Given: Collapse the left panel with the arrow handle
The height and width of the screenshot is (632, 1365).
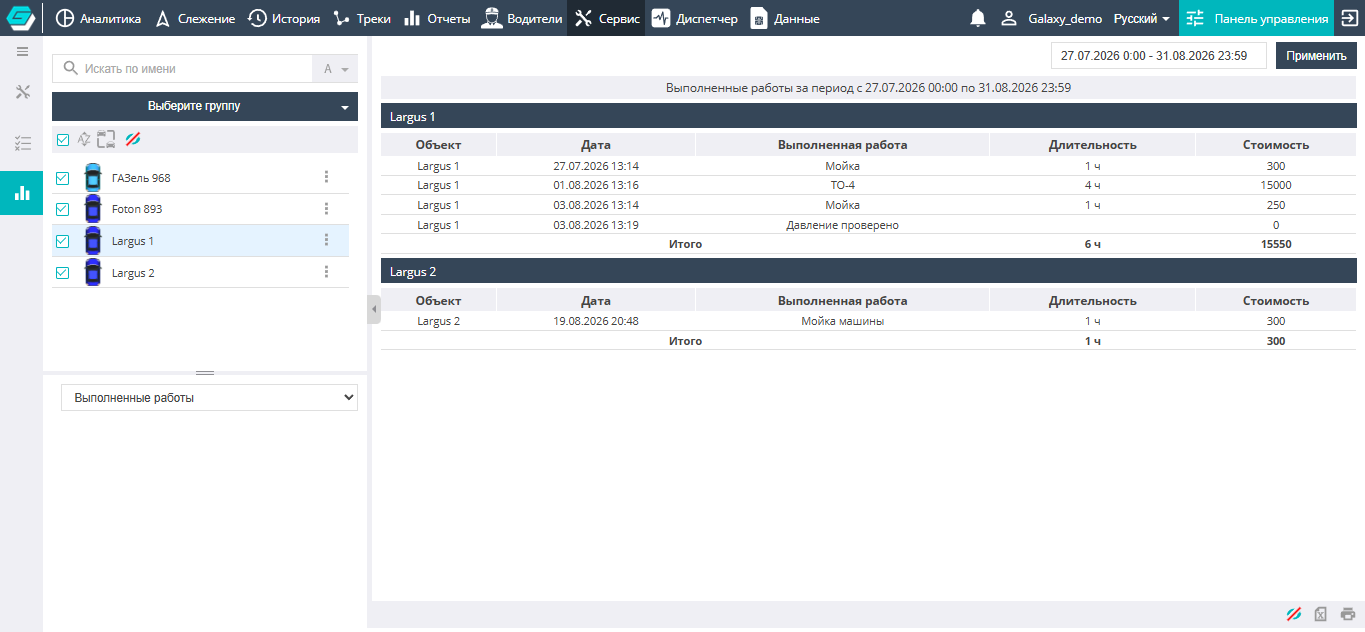Looking at the screenshot, I should [374, 310].
